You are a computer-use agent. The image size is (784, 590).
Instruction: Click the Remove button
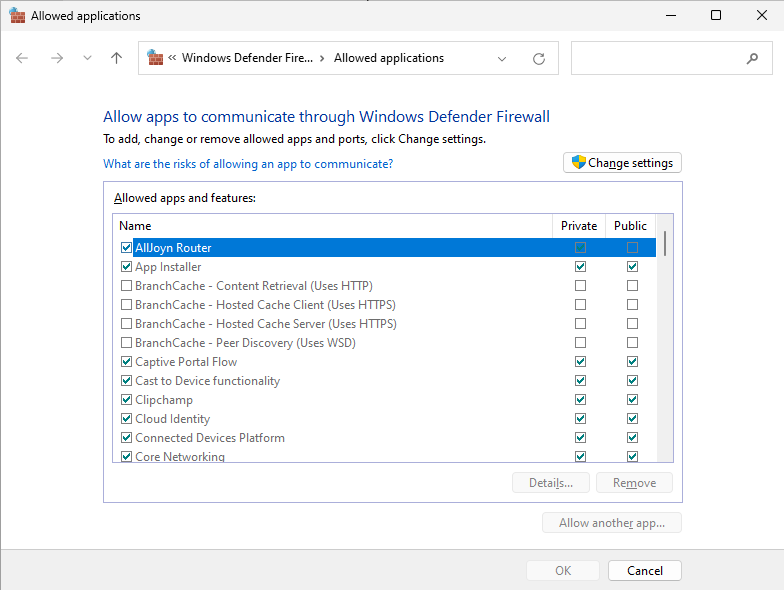[x=634, y=482]
